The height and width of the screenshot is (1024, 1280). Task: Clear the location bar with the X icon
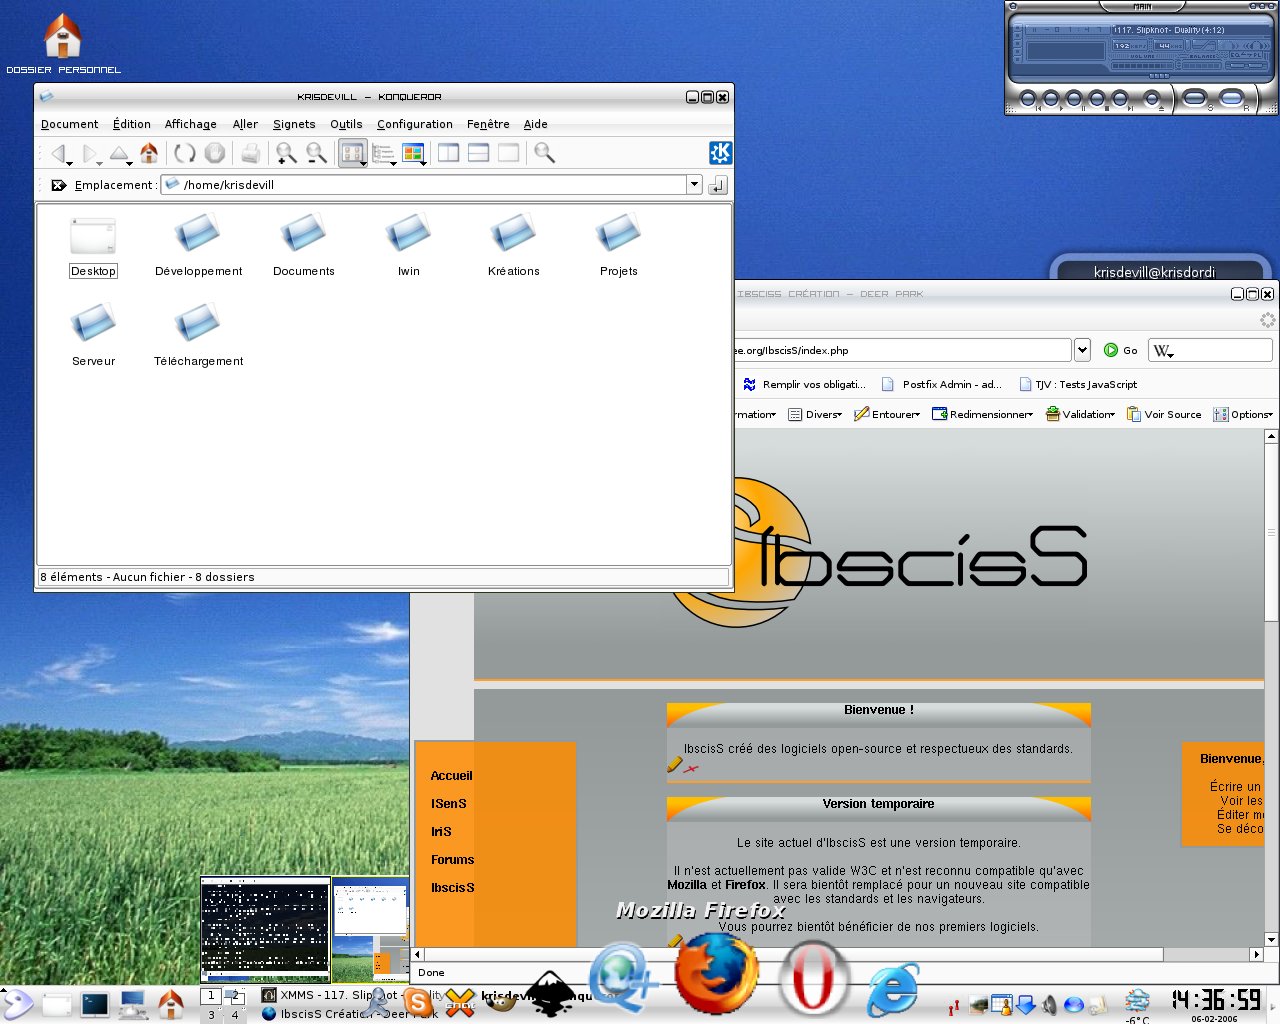(58, 185)
